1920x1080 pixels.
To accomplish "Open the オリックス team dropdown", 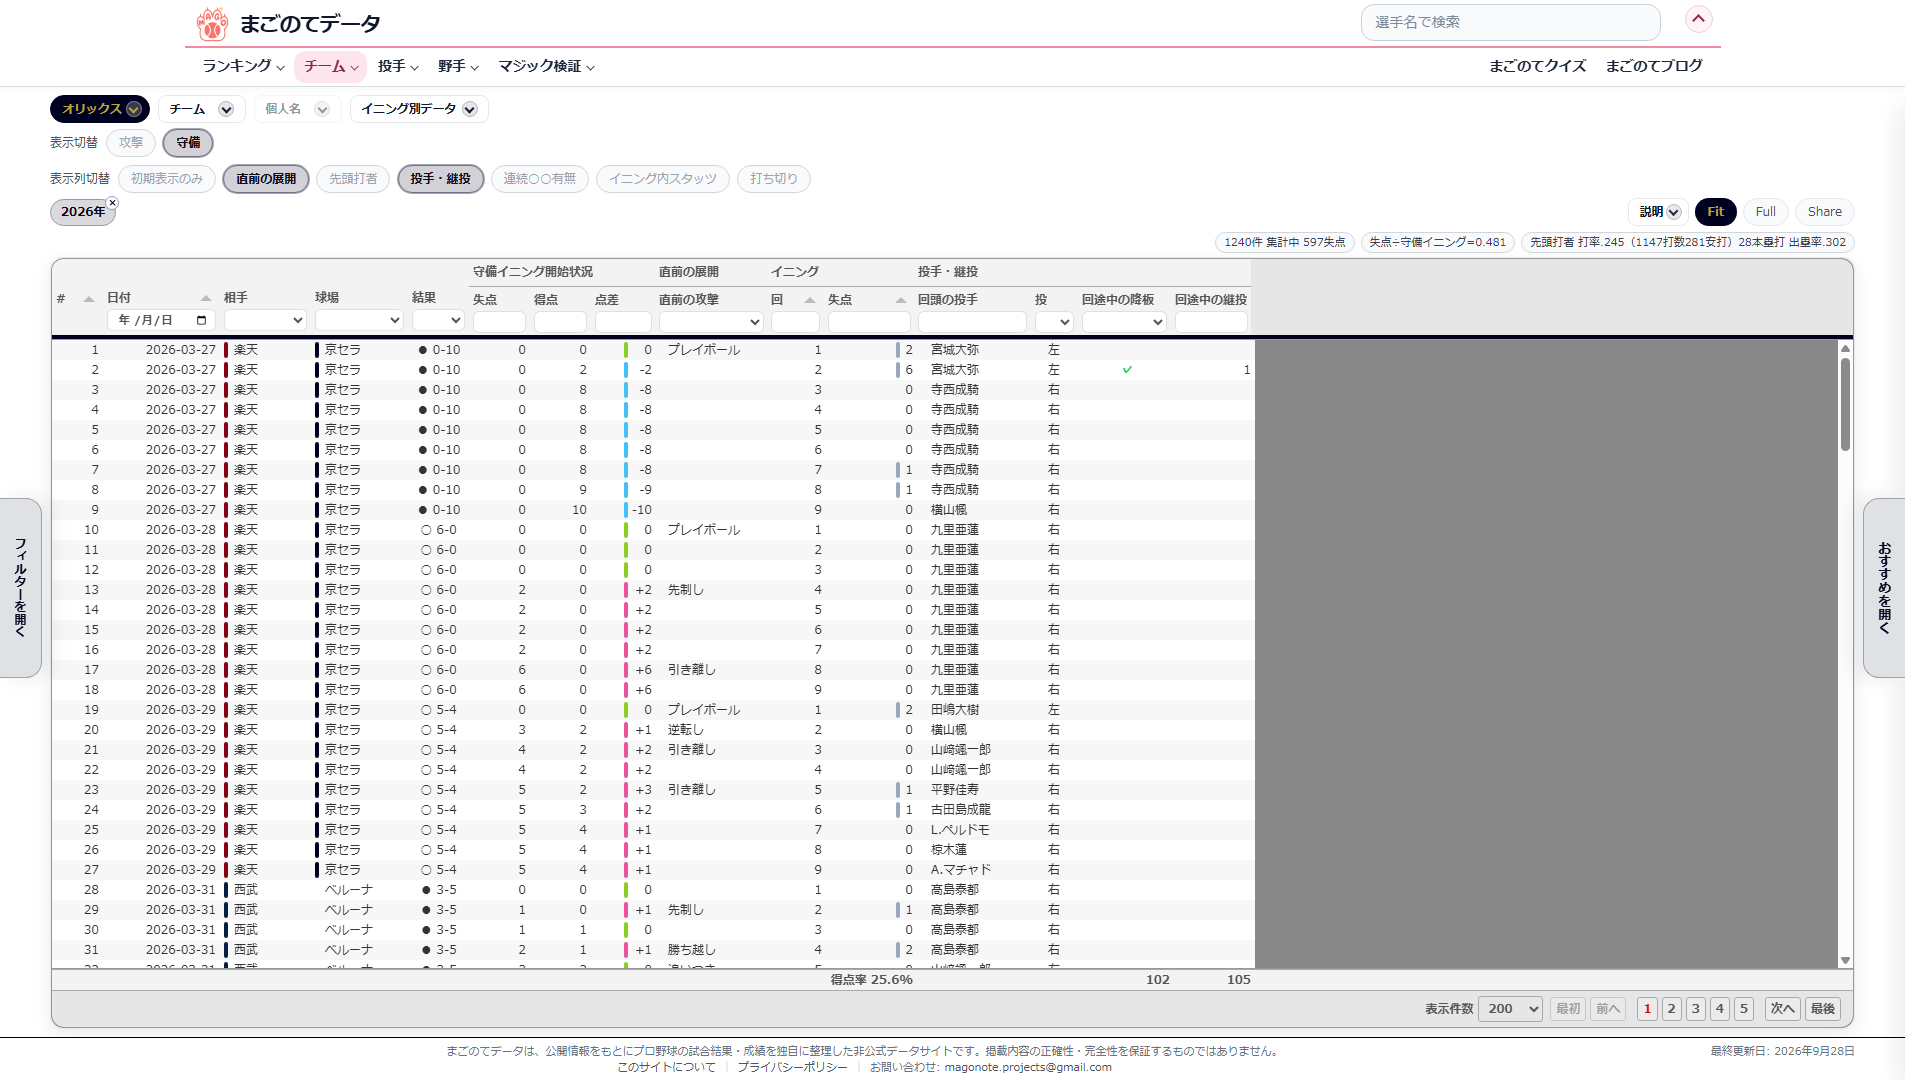I will click(100, 109).
